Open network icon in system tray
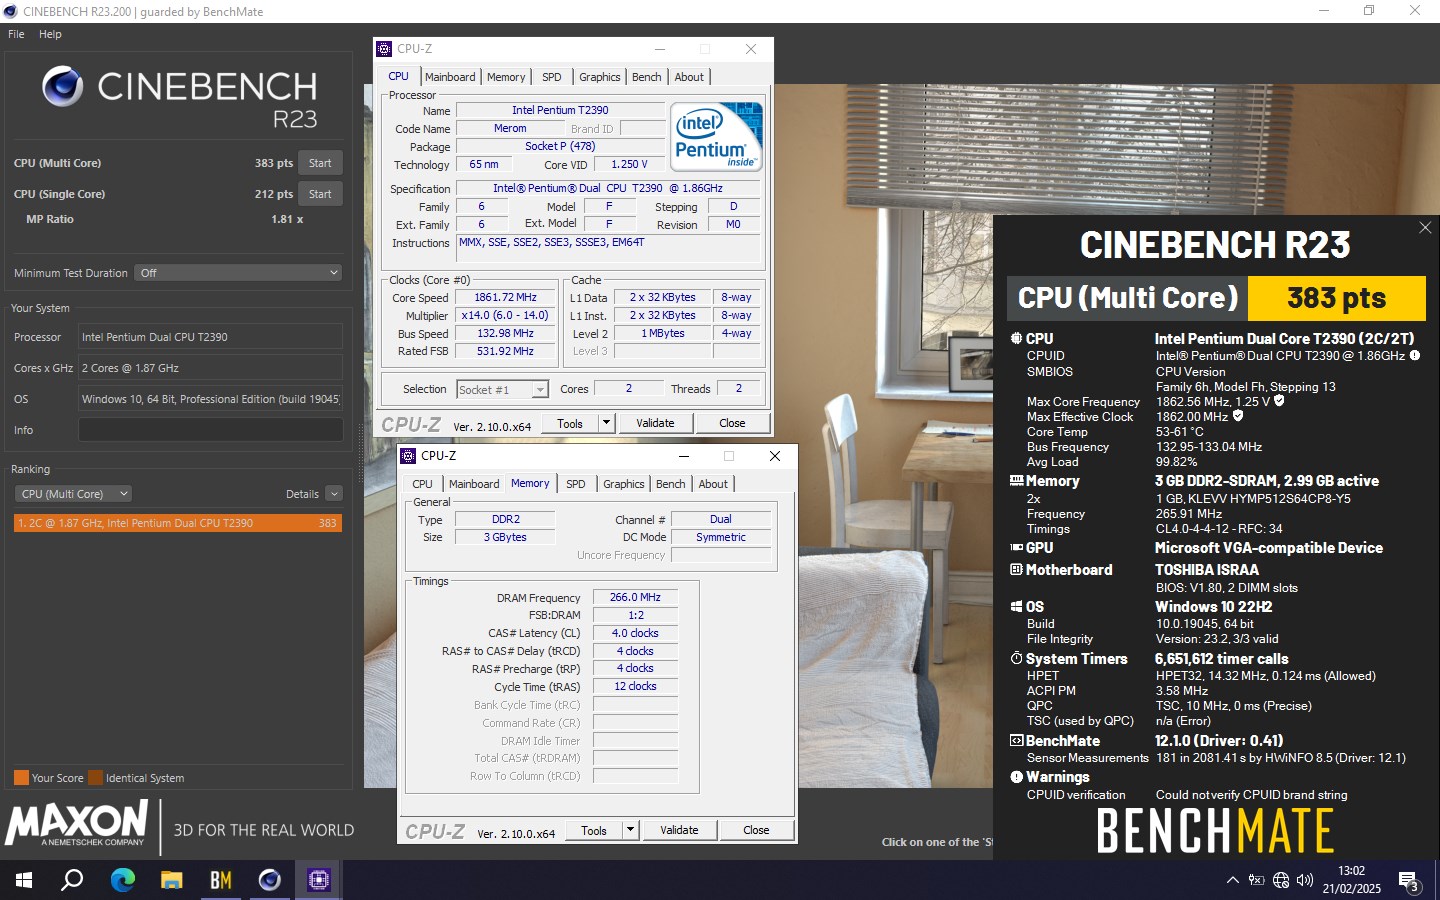The image size is (1440, 900). (x=1281, y=880)
